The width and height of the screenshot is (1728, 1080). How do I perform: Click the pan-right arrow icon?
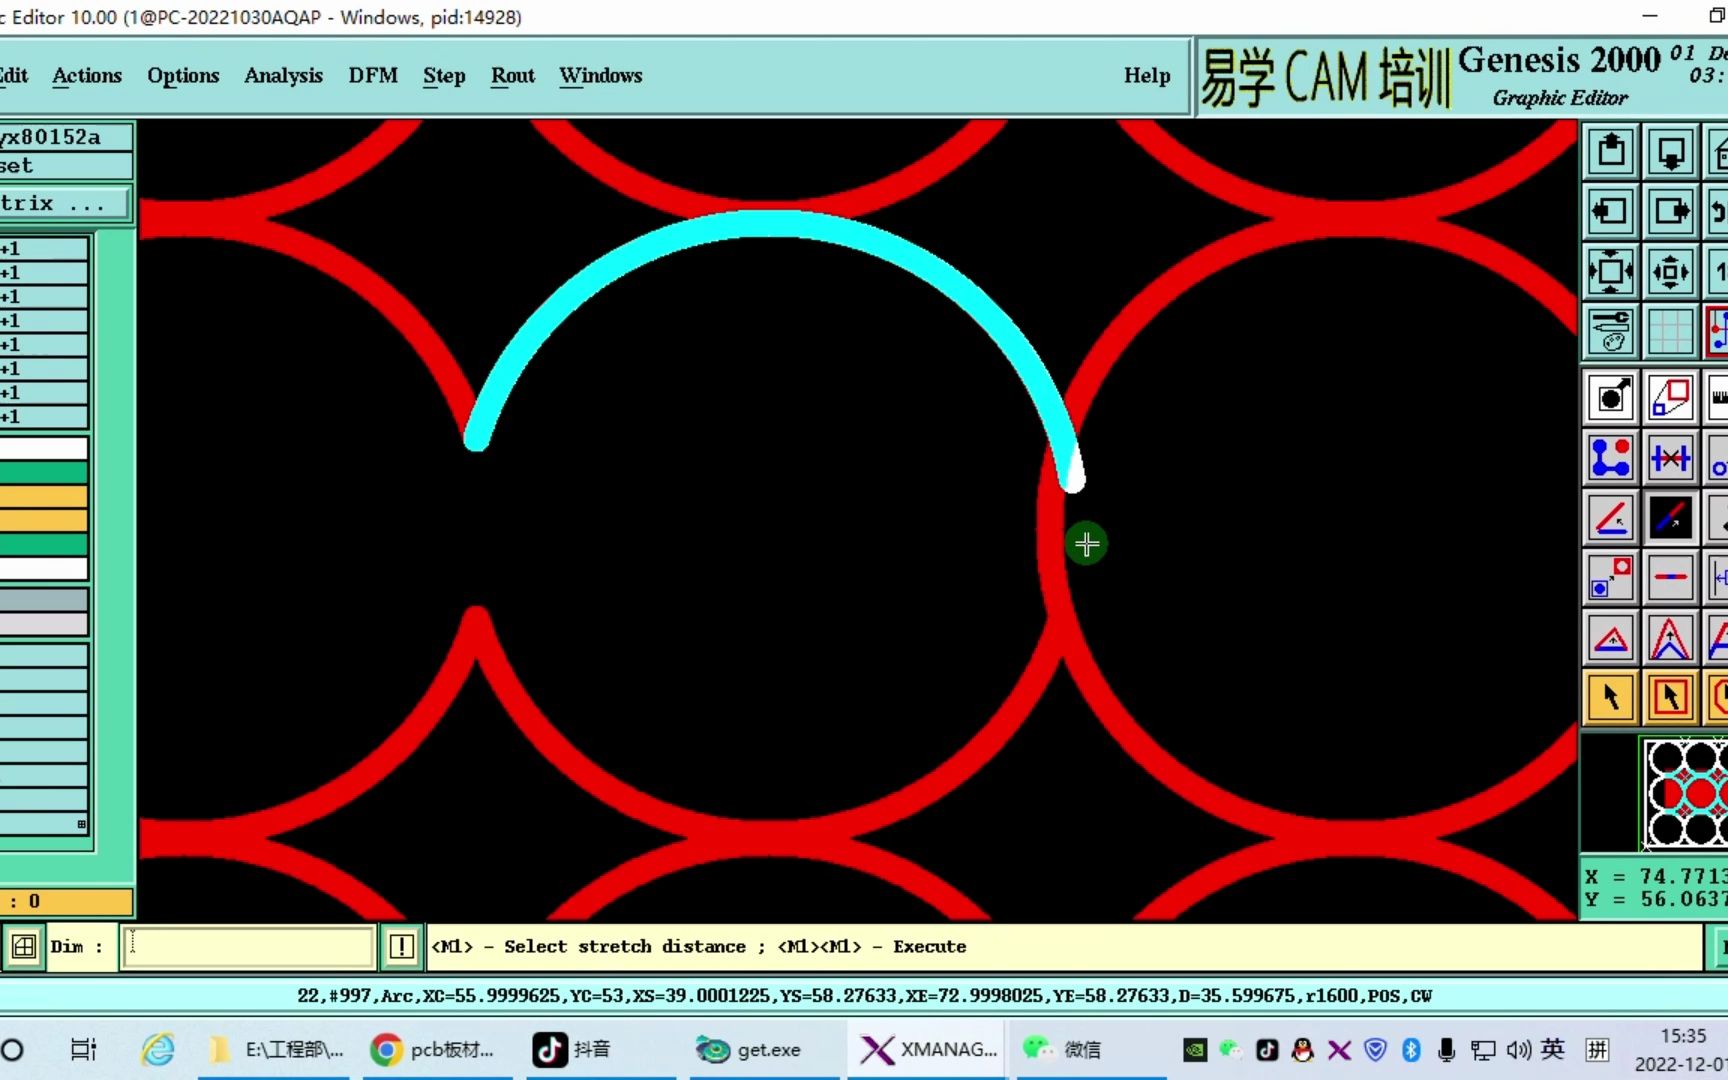click(1671, 211)
